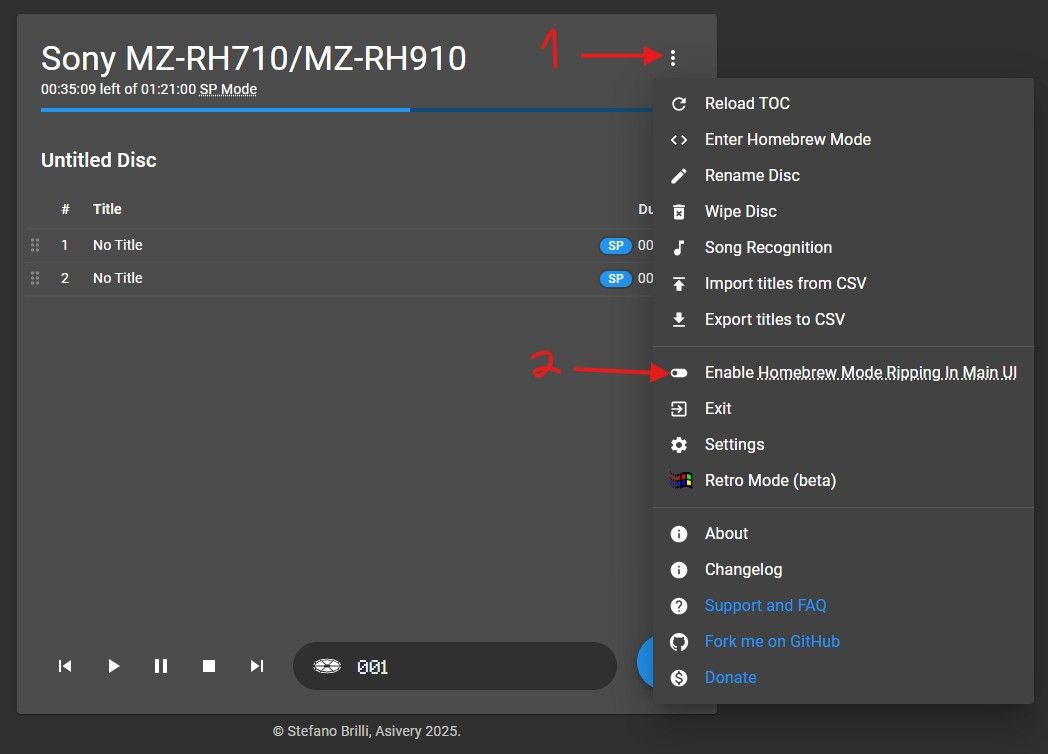Click the blue floating action button
1048x754 pixels.
(645, 662)
